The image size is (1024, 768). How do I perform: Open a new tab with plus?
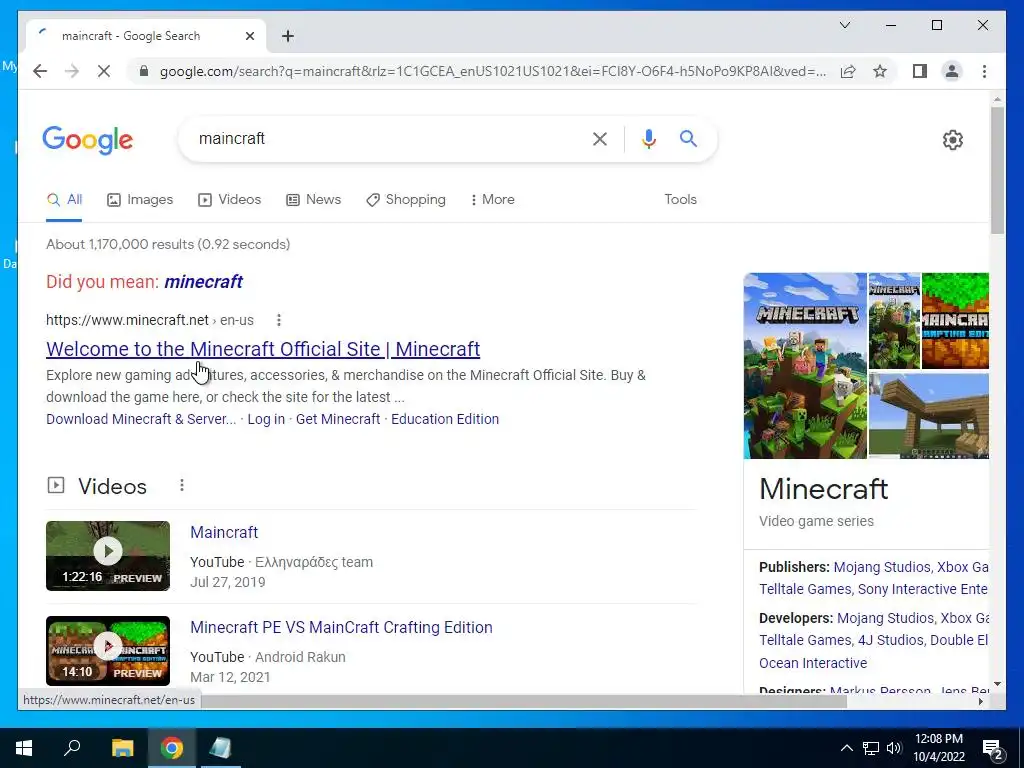click(288, 36)
